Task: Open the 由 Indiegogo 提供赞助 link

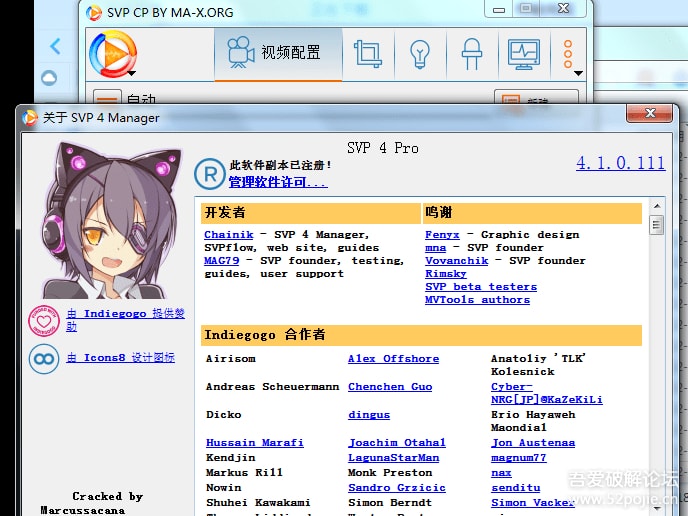Action: (x=125, y=320)
